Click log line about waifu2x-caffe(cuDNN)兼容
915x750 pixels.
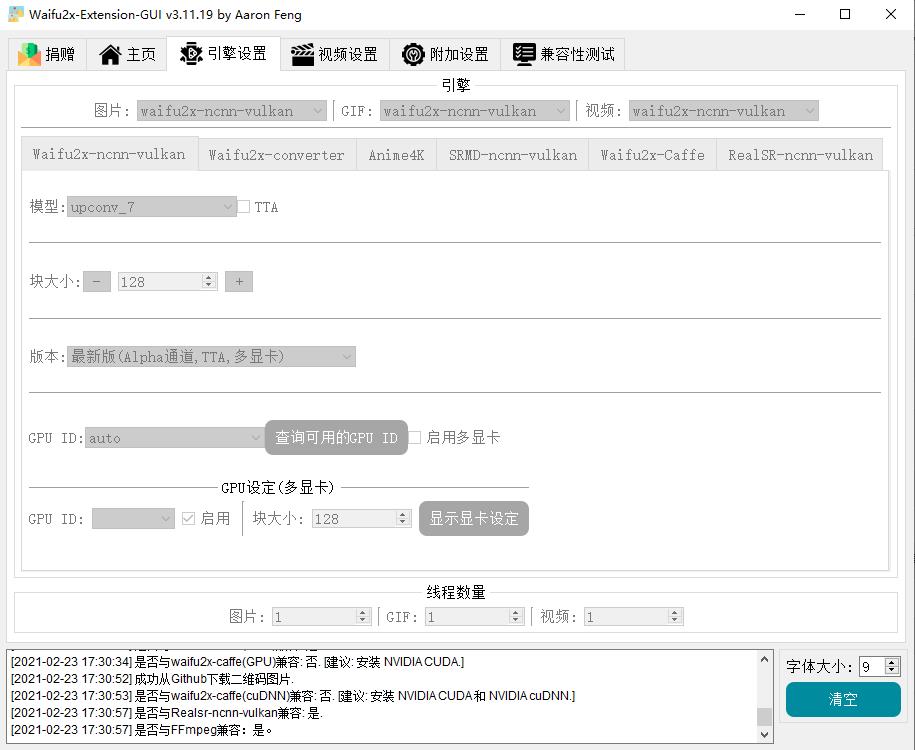(293, 696)
